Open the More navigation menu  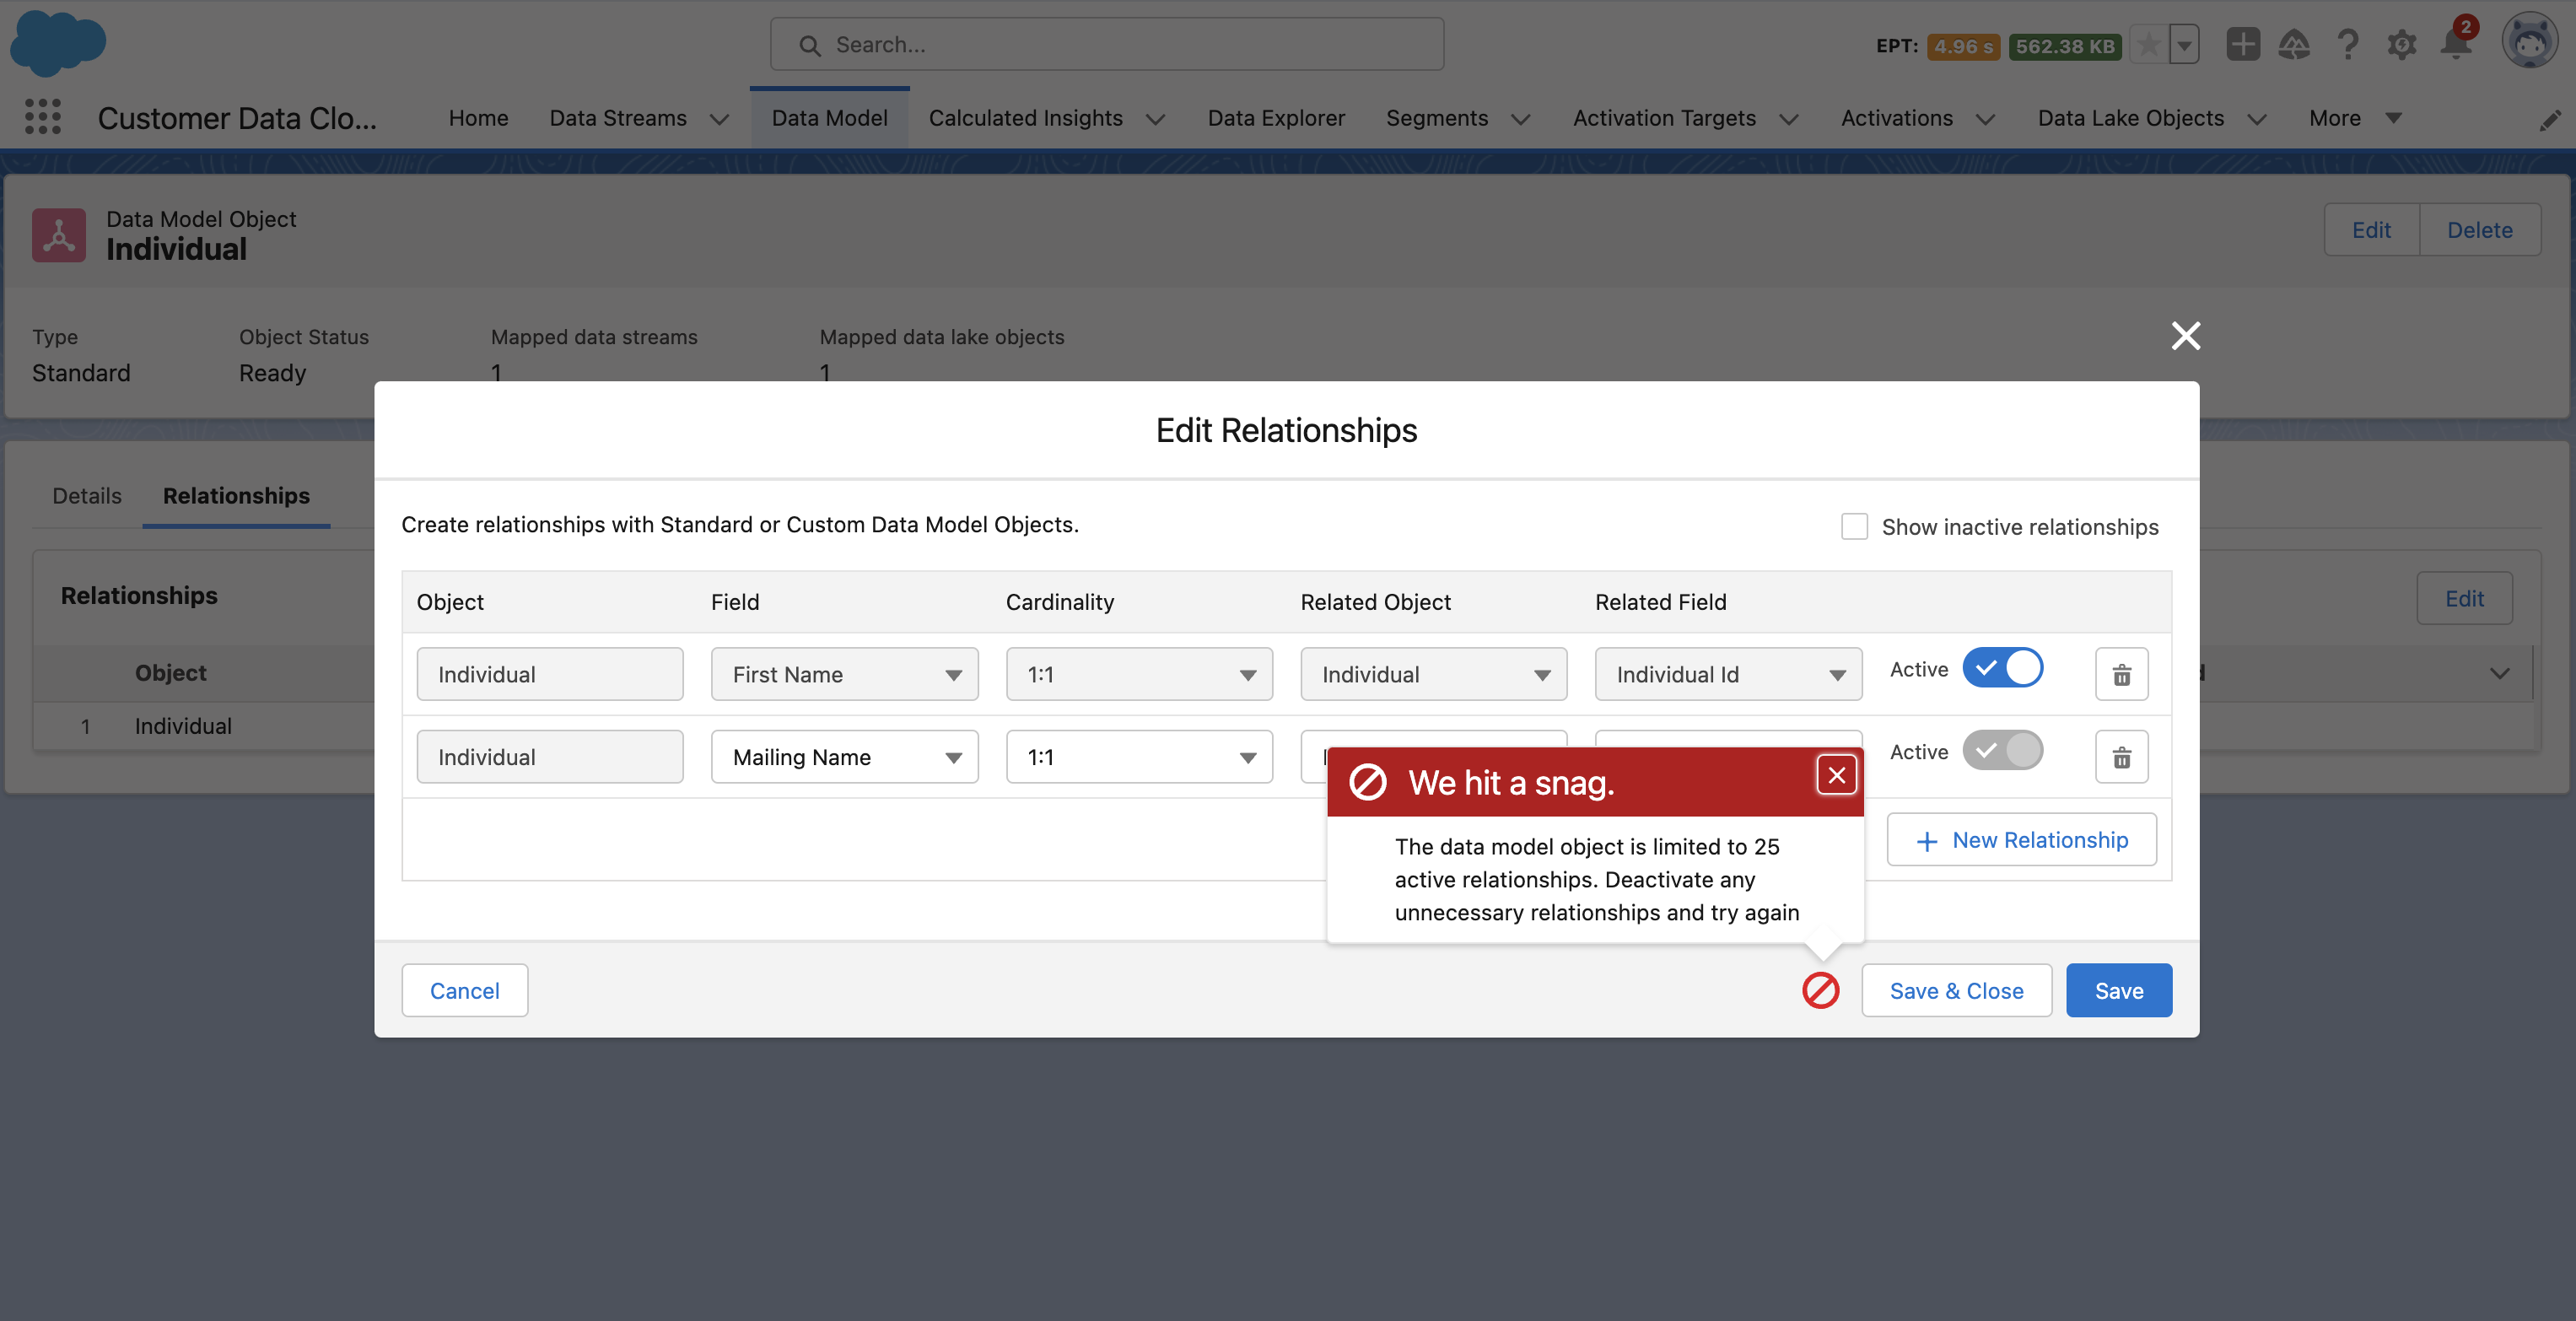(x=2354, y=118)
